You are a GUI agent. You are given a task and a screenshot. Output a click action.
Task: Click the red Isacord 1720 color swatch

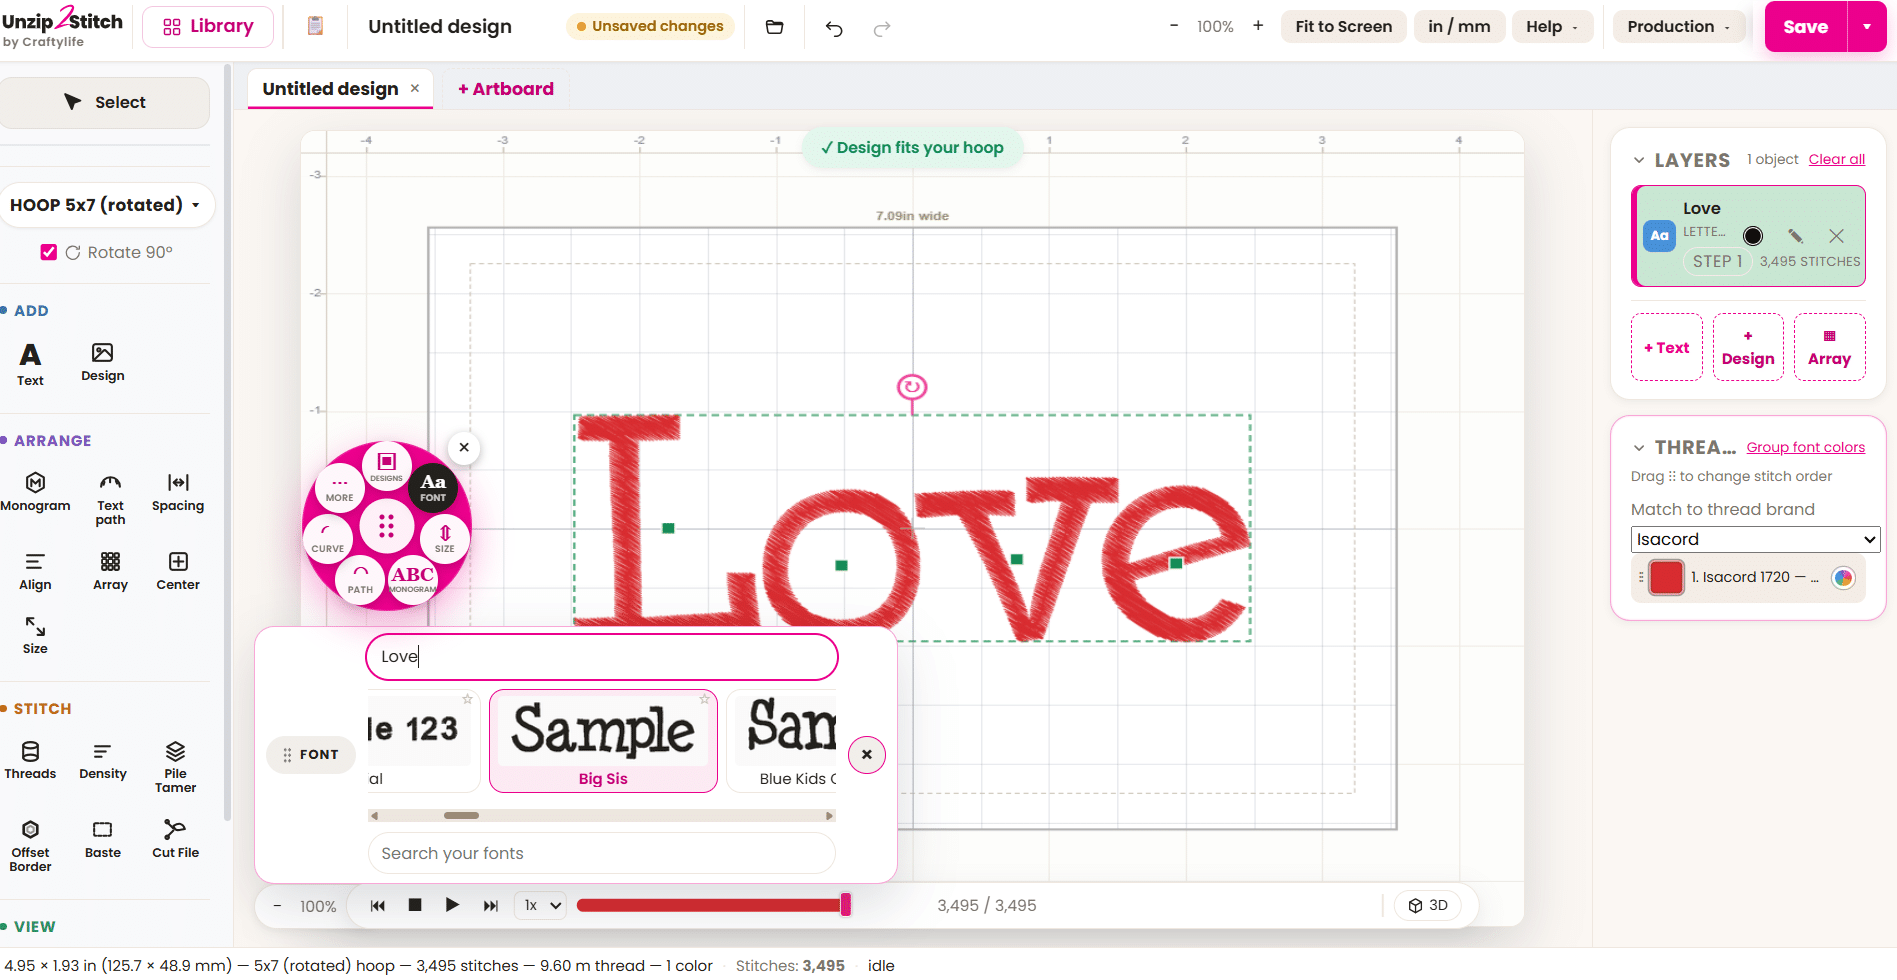(1666, 577)
